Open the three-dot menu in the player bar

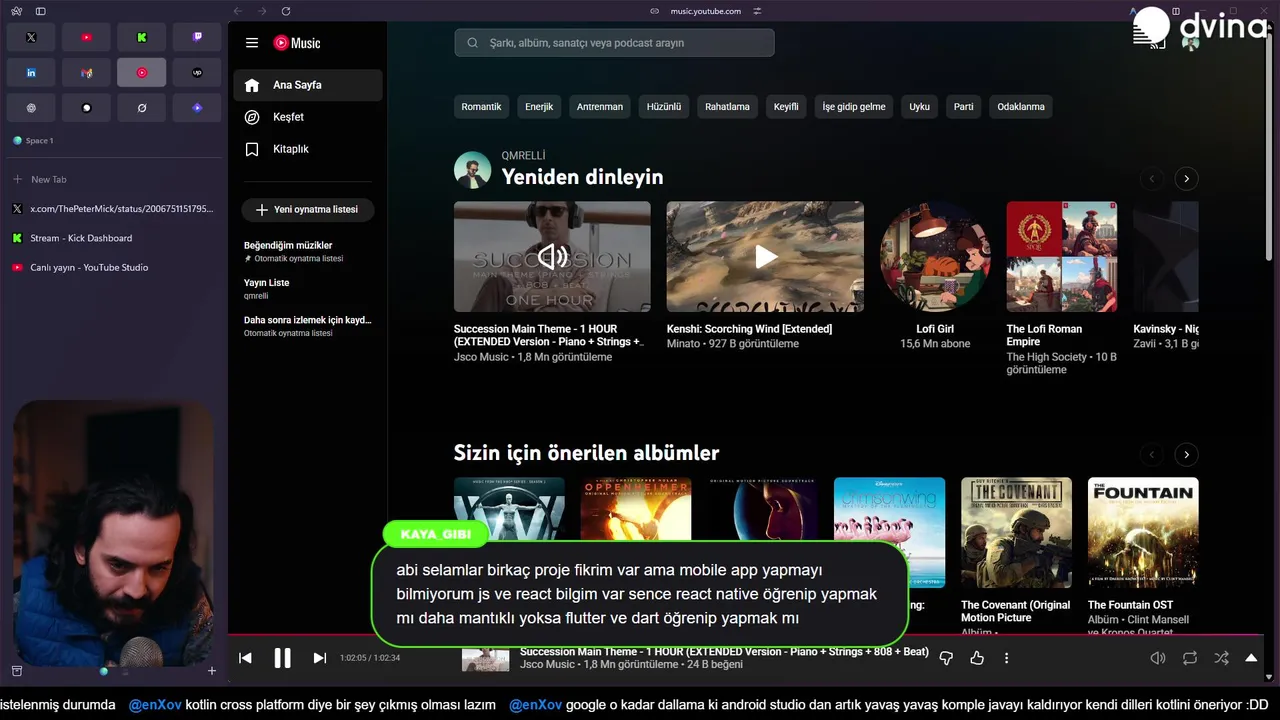[x=1006, y=658]
